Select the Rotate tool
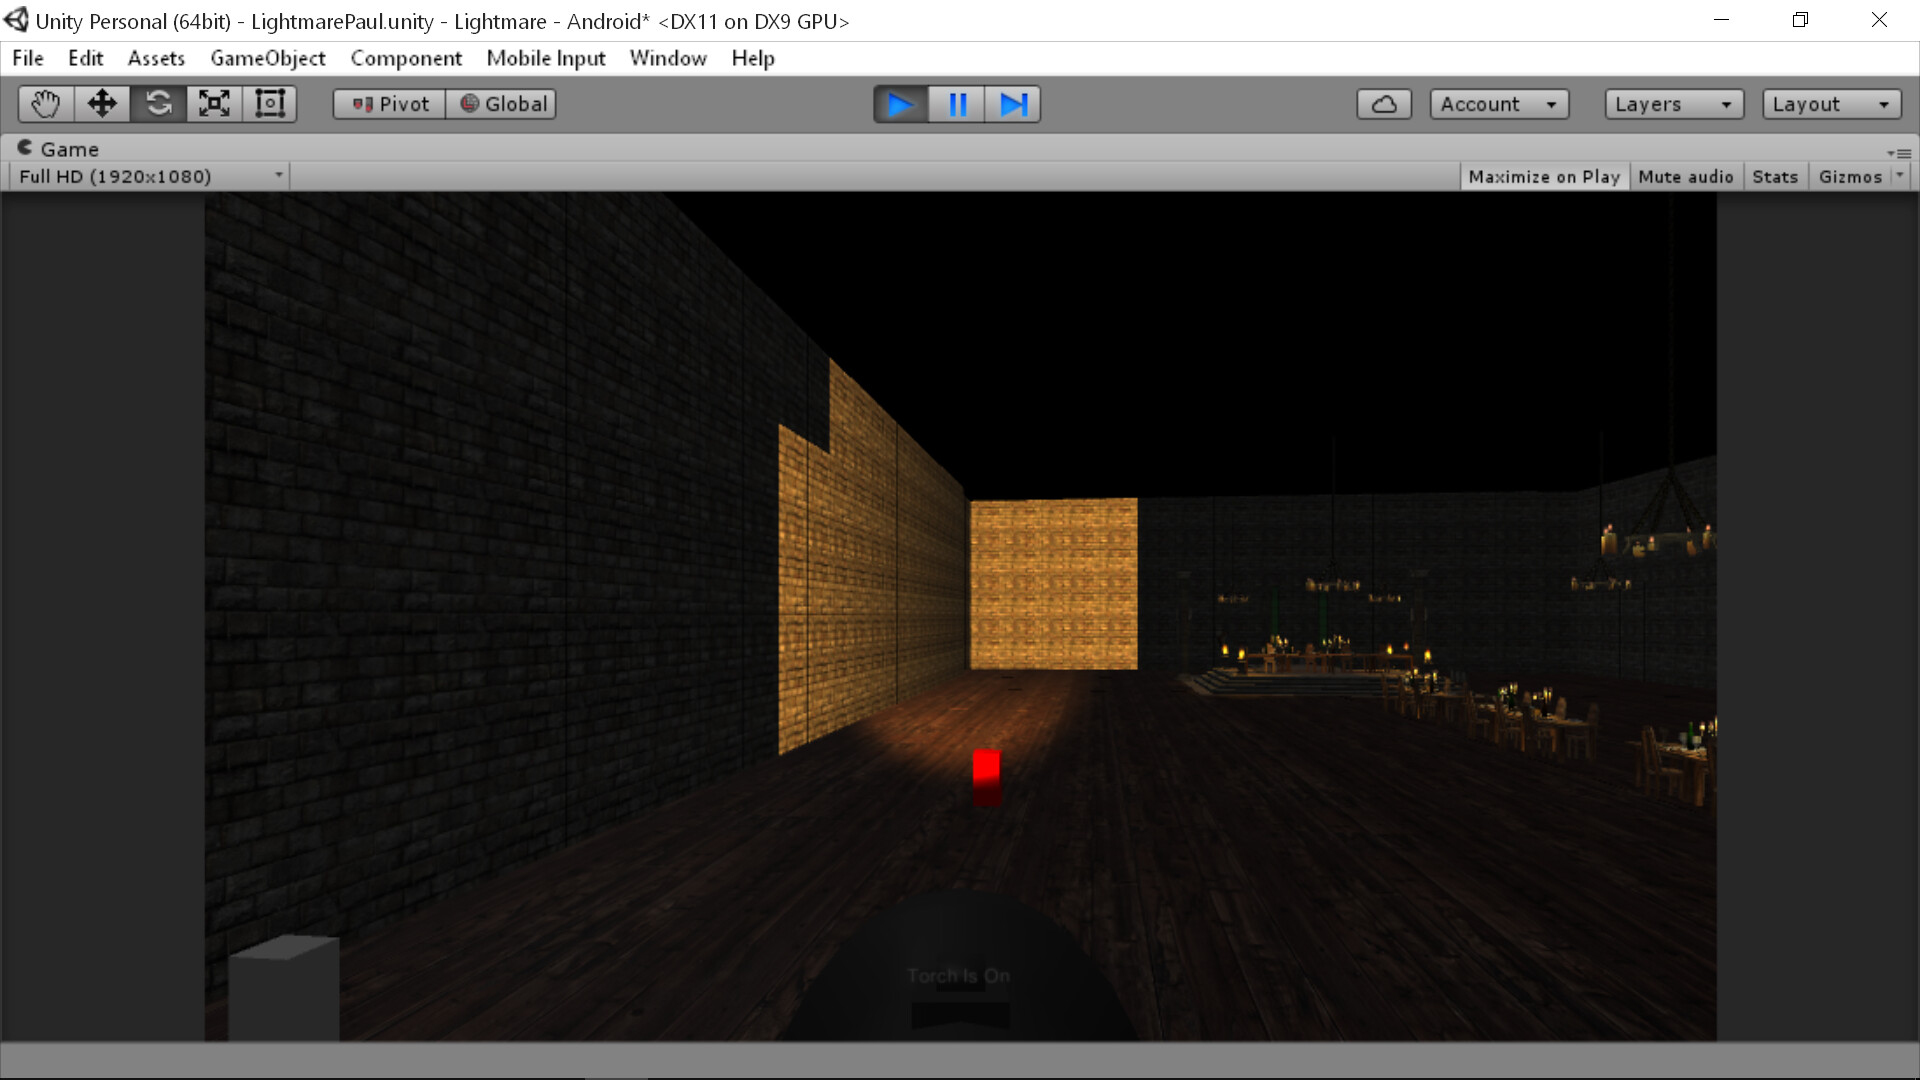The width and height of the screenshot is (1920, 1080). [x=158, y=103]
